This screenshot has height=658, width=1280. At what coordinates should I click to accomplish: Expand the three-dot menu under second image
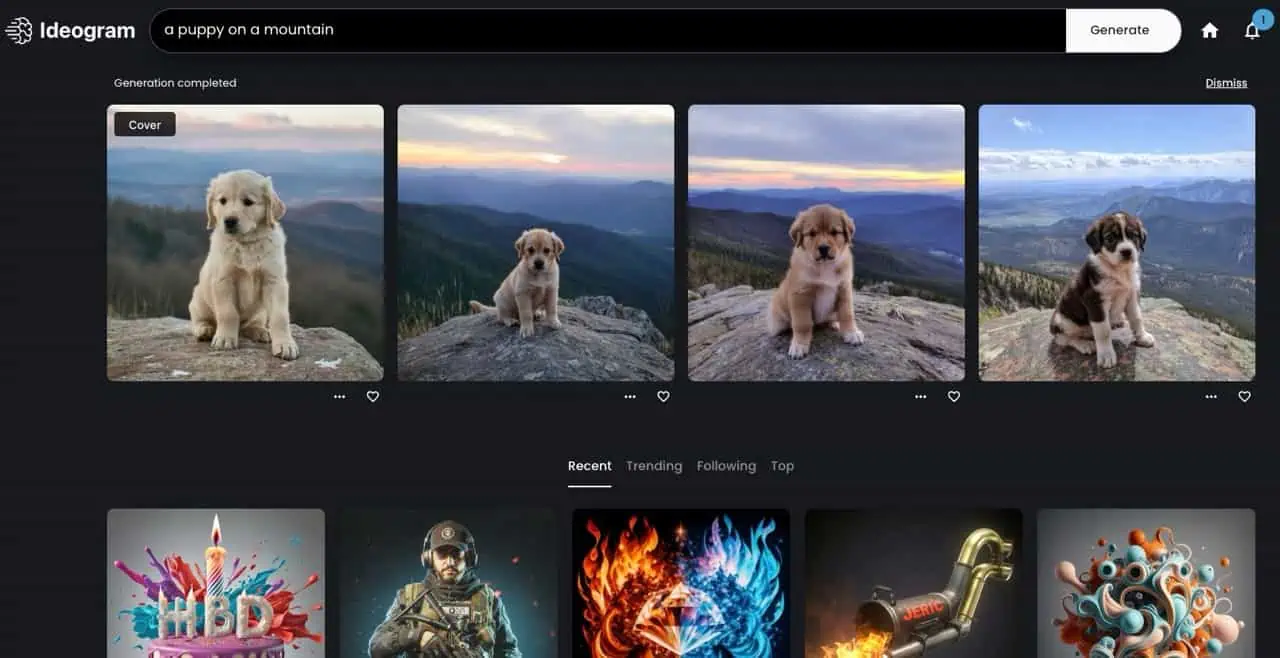(630, 397)
